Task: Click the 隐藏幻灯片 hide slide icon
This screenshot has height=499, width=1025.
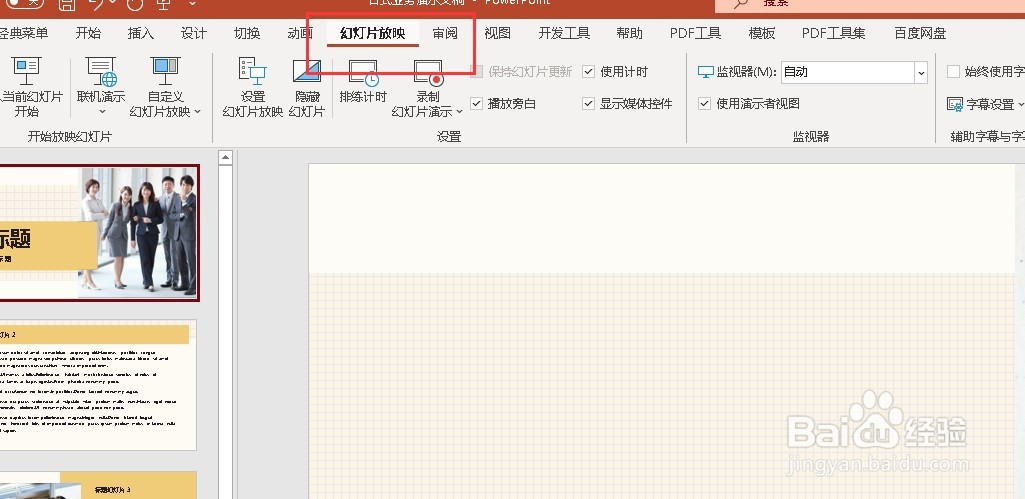Action: (x=307, y=73)
